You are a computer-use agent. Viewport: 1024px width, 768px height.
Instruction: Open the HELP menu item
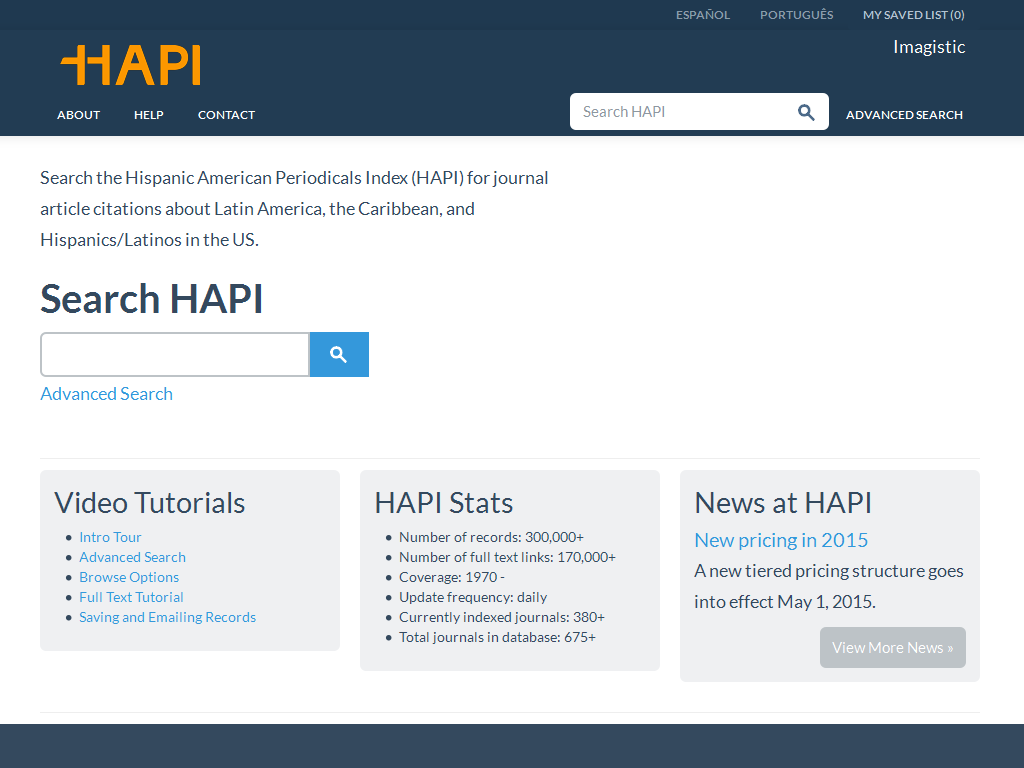148,114
